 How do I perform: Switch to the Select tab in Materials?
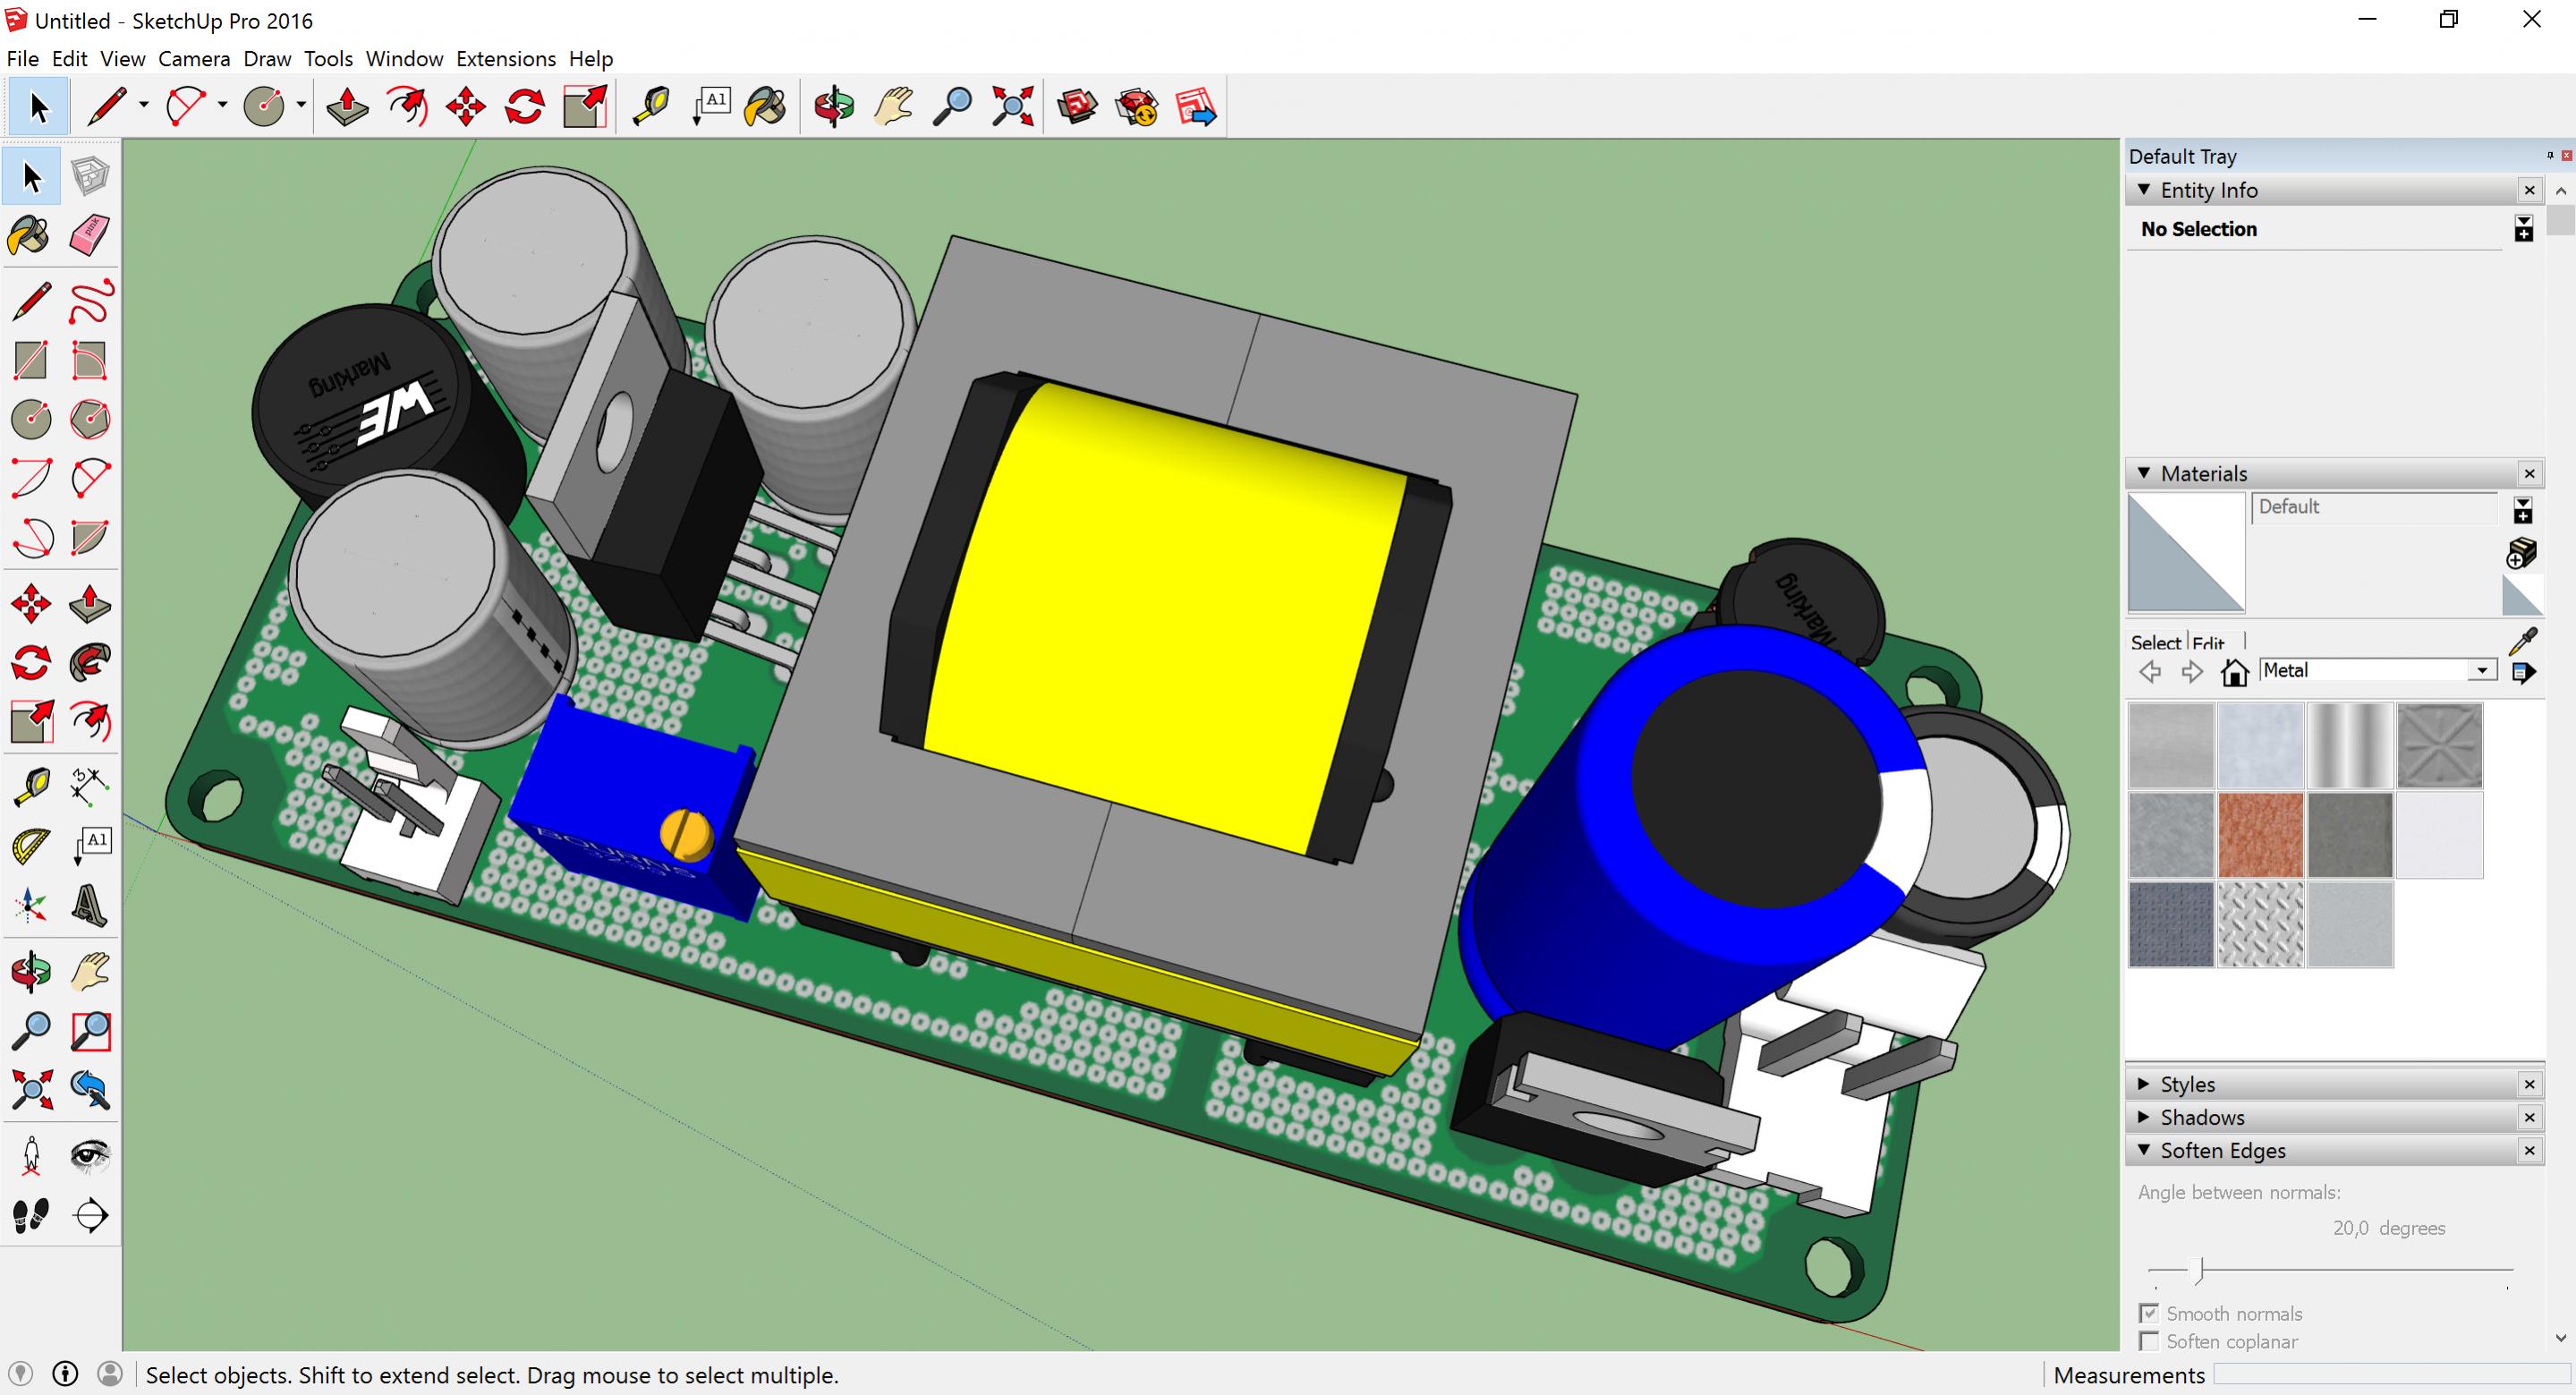[2155, 643]
